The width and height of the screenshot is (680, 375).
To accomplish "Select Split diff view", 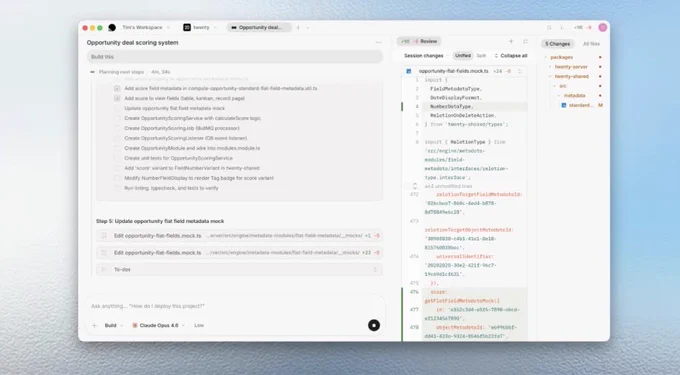I will [x=481, y=55].
